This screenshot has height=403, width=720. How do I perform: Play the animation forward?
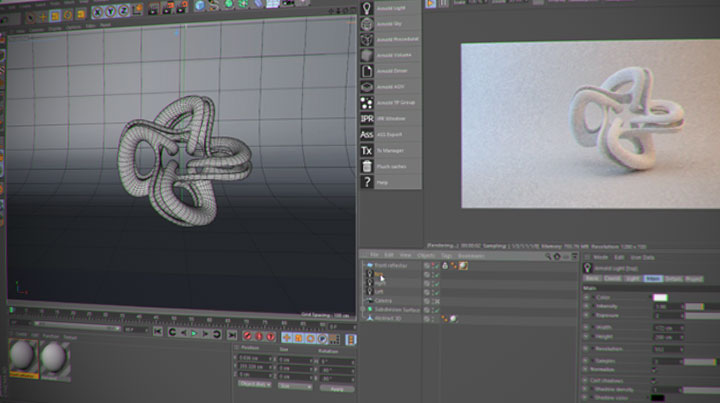pyautogui.click(x=194, y=333)
